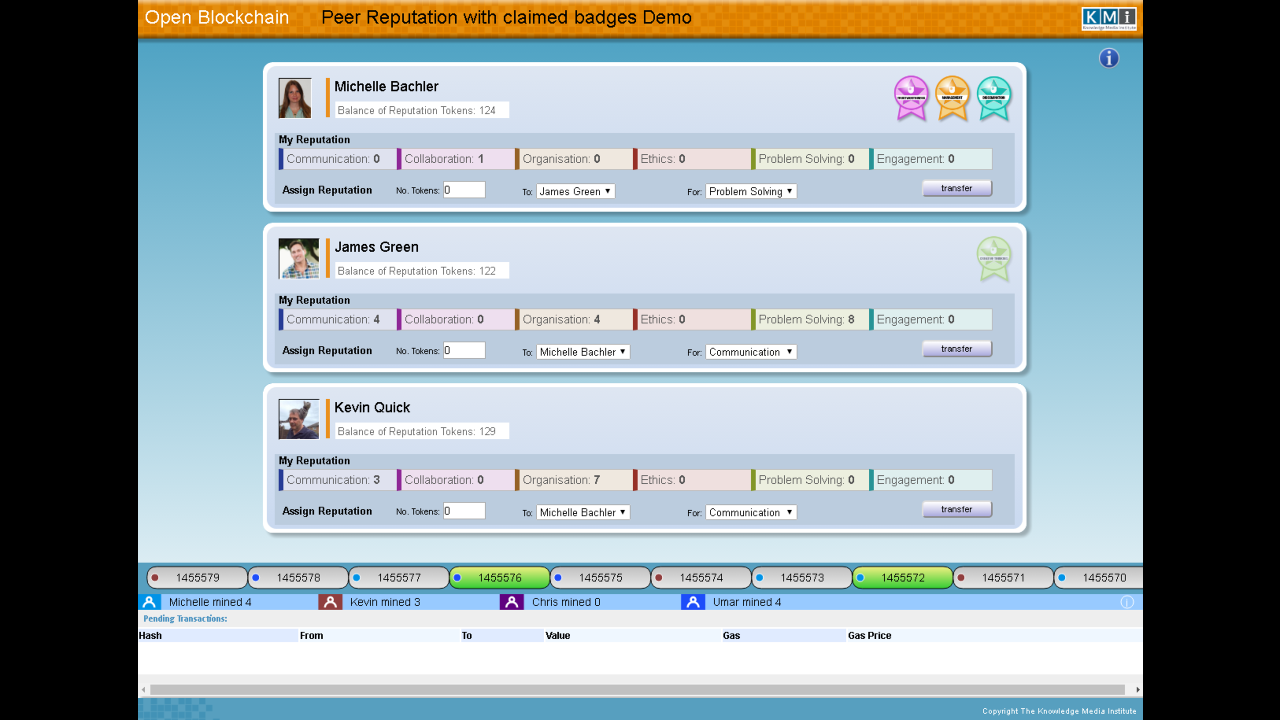1280x720 pixels.
Task: Open Michelle's 'To' recipient dropdown
Action: (x=575, y=191)
